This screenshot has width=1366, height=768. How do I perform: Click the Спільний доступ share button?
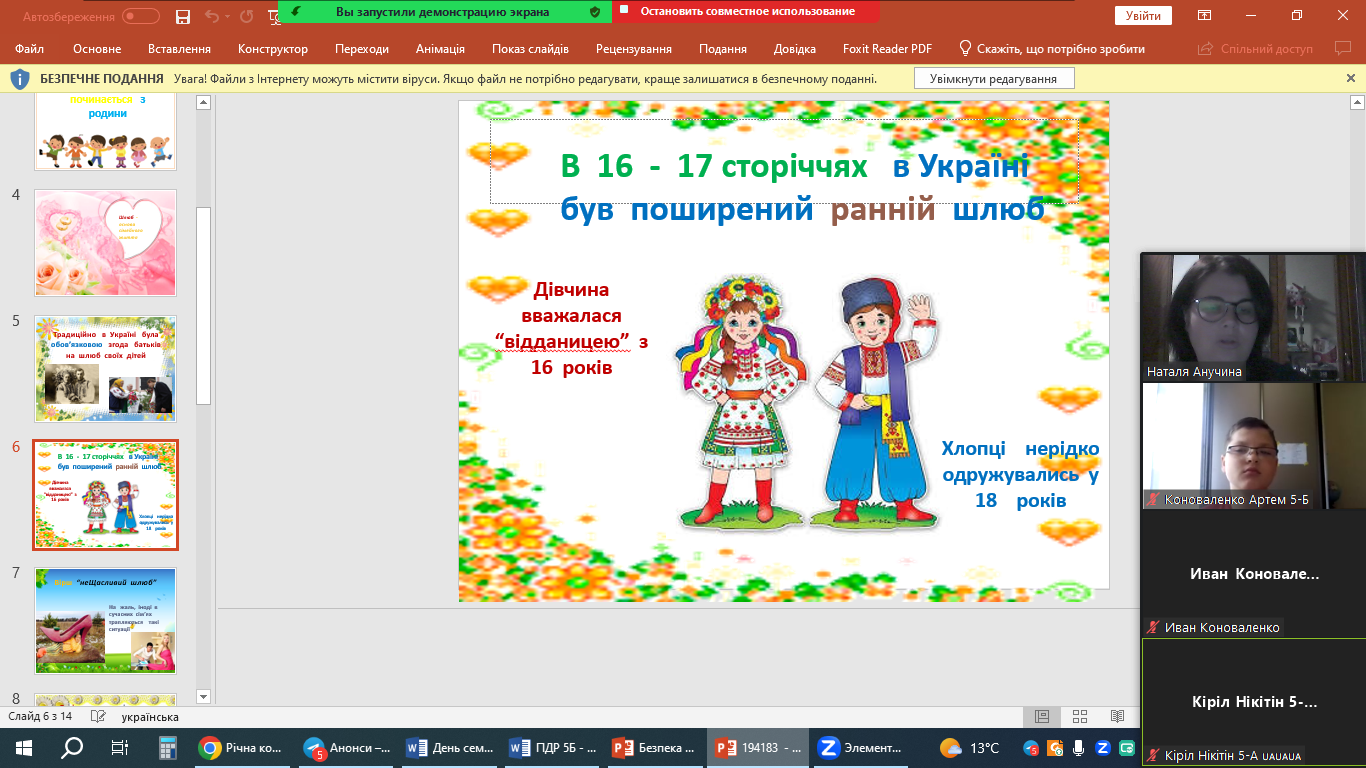pyautogui.click(x=1254, y=49)
